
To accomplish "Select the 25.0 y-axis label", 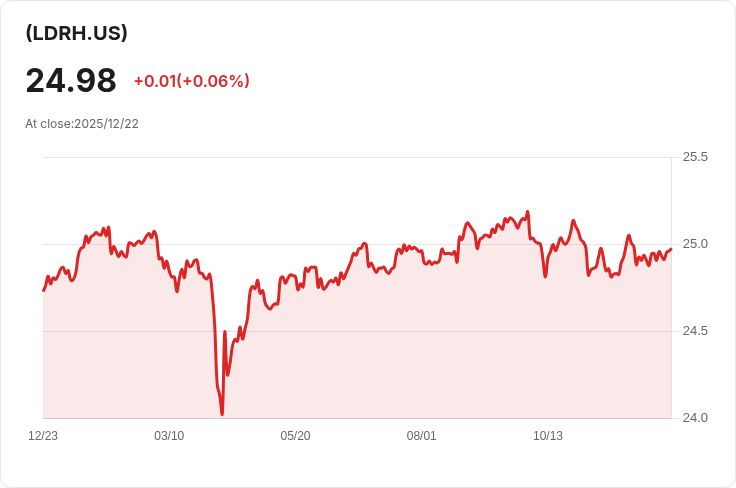I will (695, 244).
